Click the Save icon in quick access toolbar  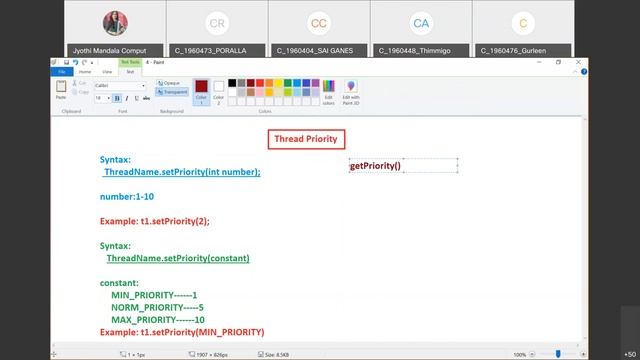point(66,62)
